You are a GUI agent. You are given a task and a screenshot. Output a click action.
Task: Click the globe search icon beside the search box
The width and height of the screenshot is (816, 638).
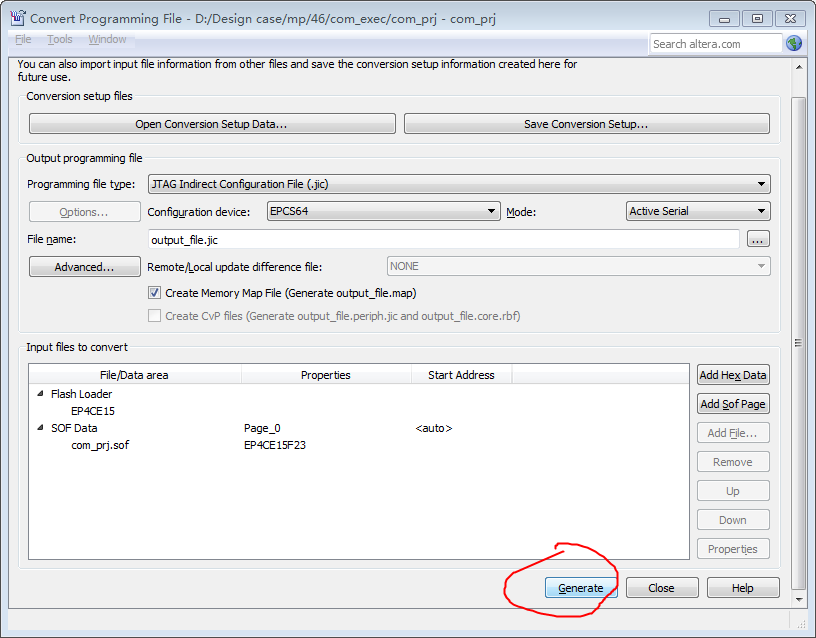pyautogui.click(x=795, y=43)
